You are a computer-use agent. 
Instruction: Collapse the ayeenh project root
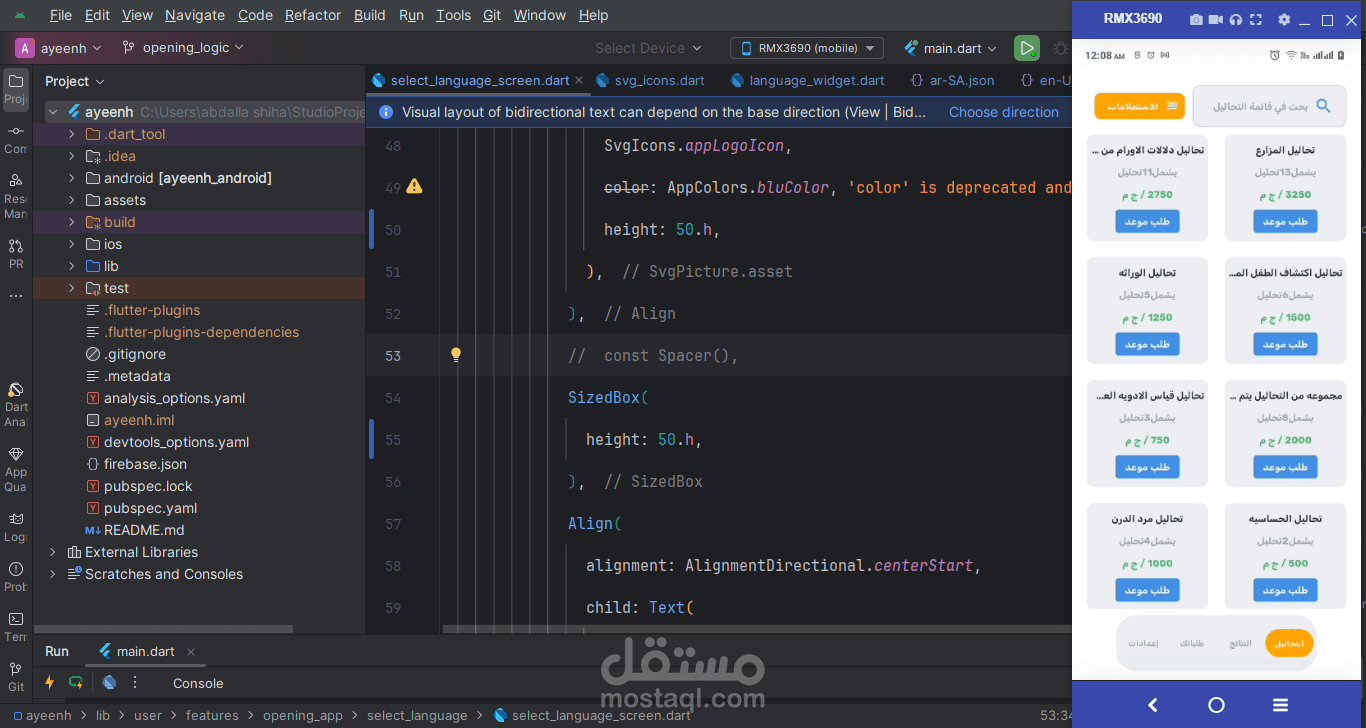tap(52, 112)
